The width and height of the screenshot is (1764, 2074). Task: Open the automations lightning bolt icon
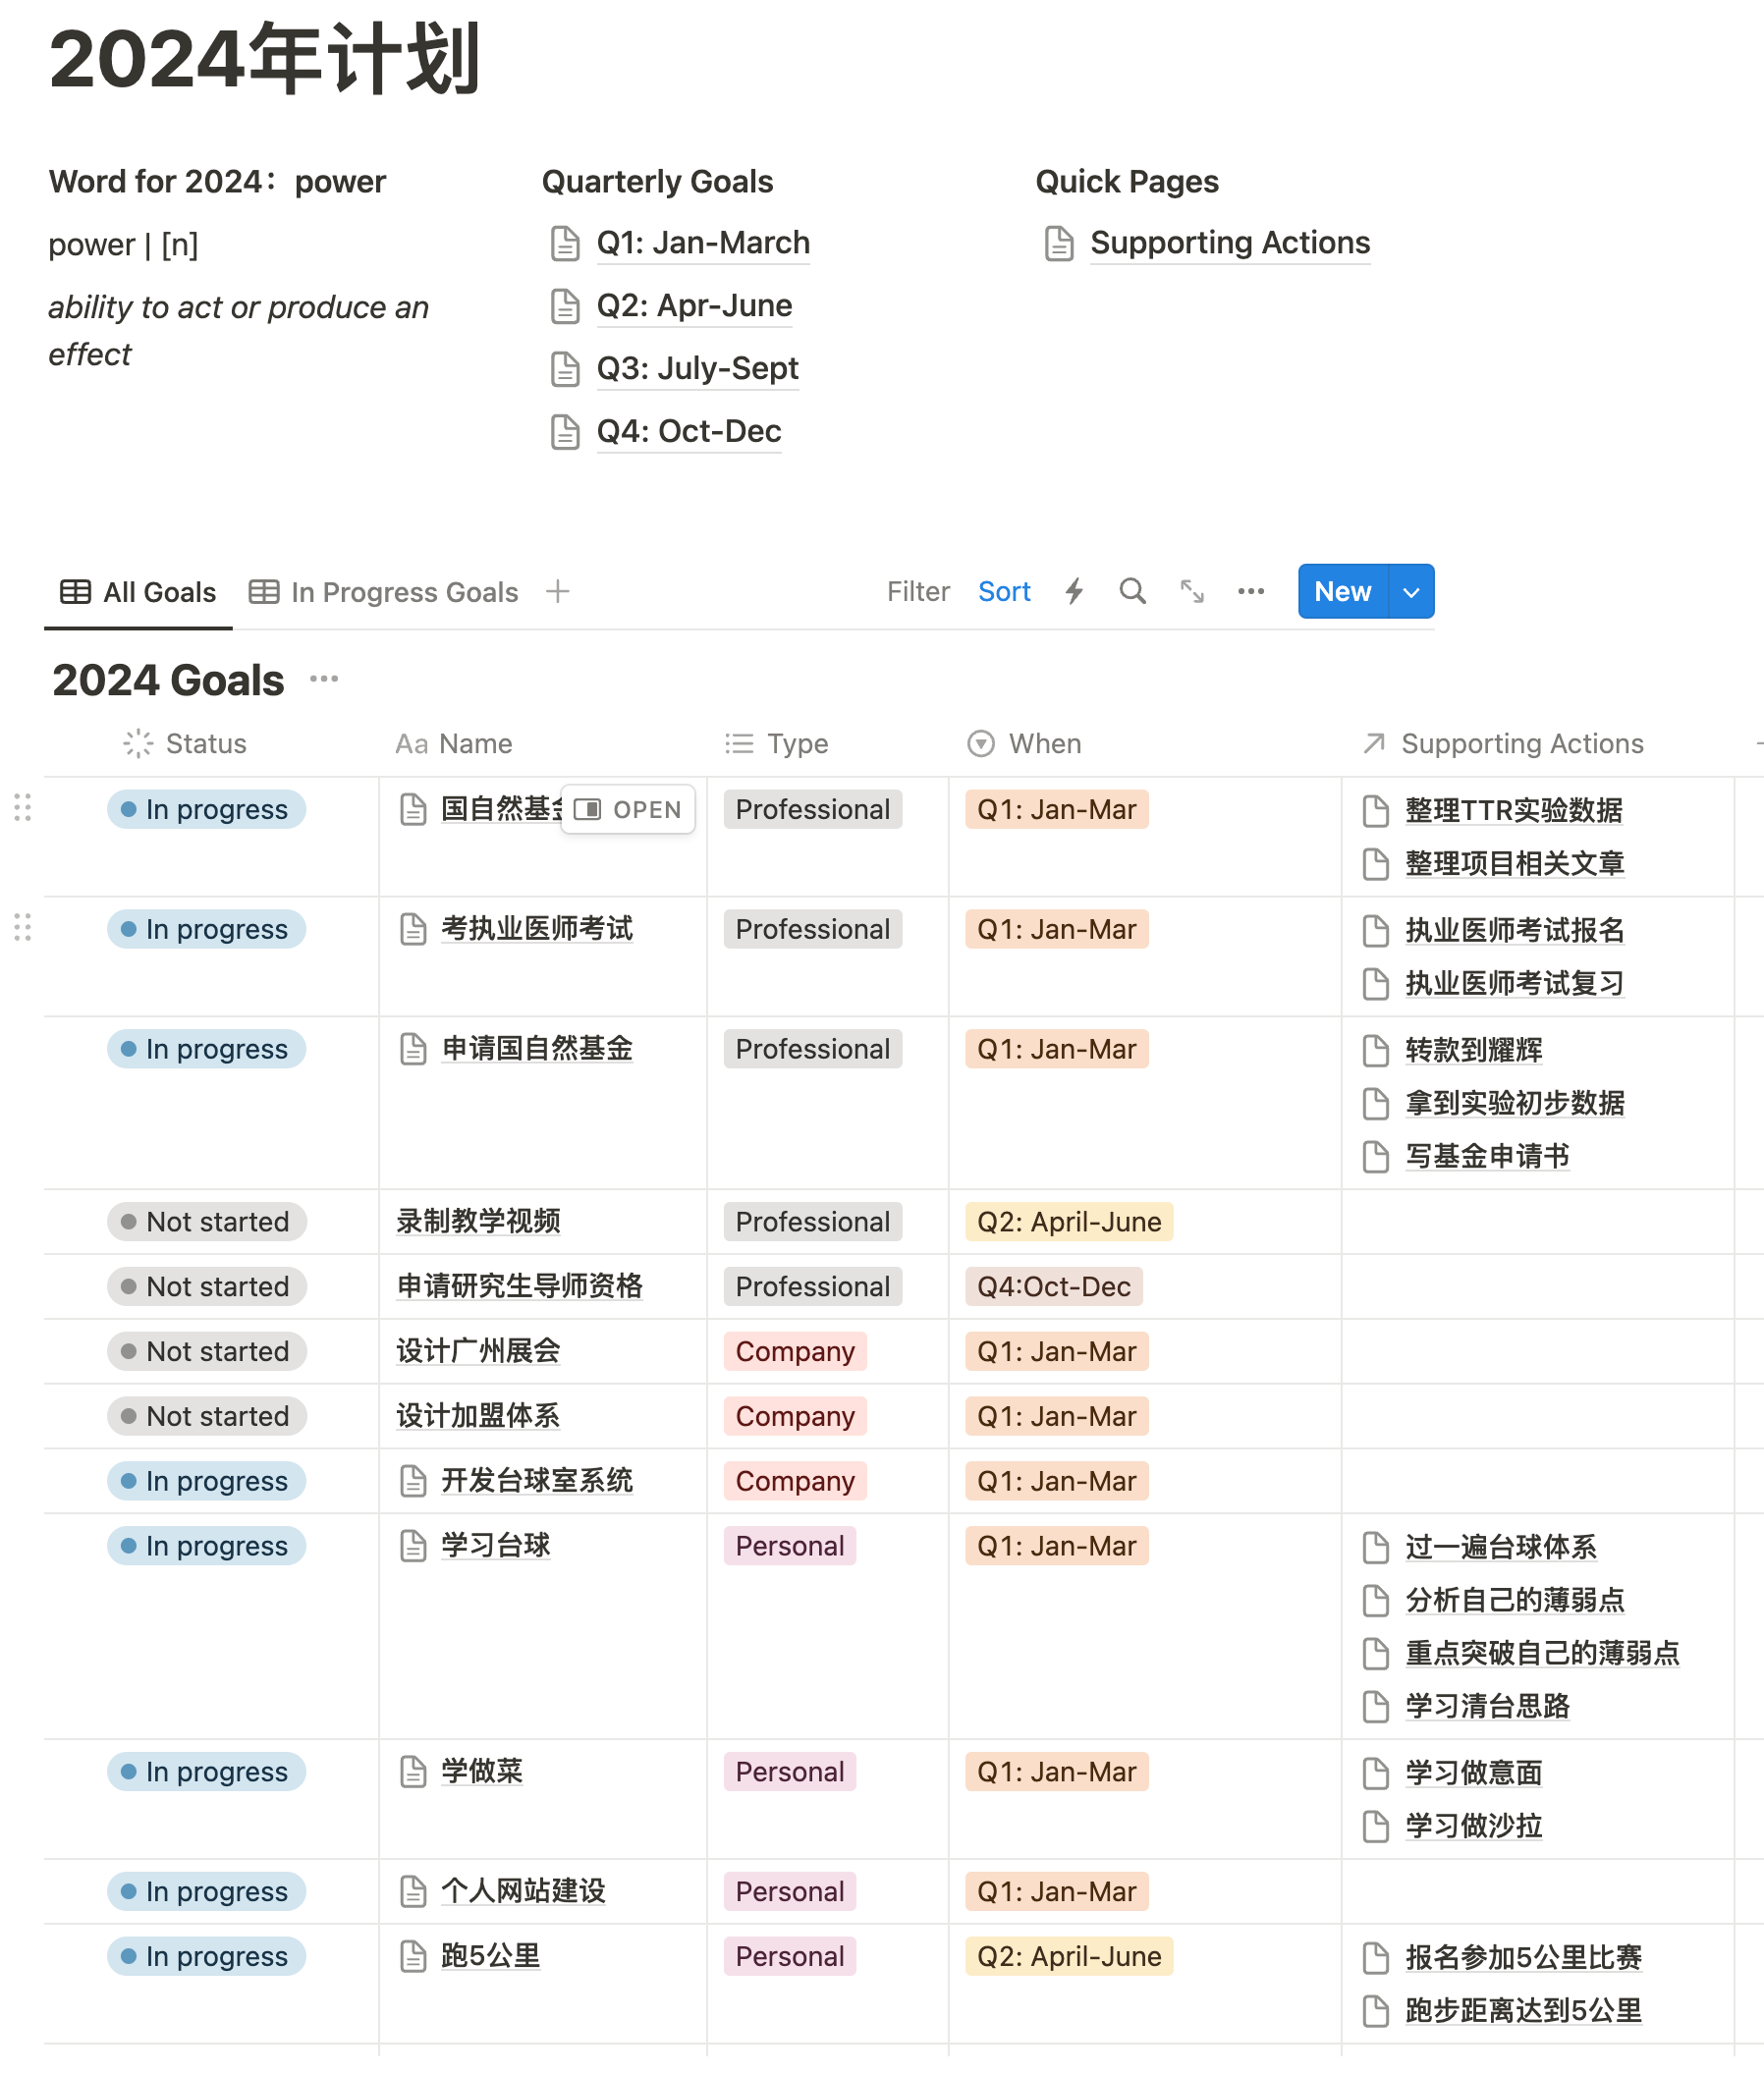coord(1074,592)
